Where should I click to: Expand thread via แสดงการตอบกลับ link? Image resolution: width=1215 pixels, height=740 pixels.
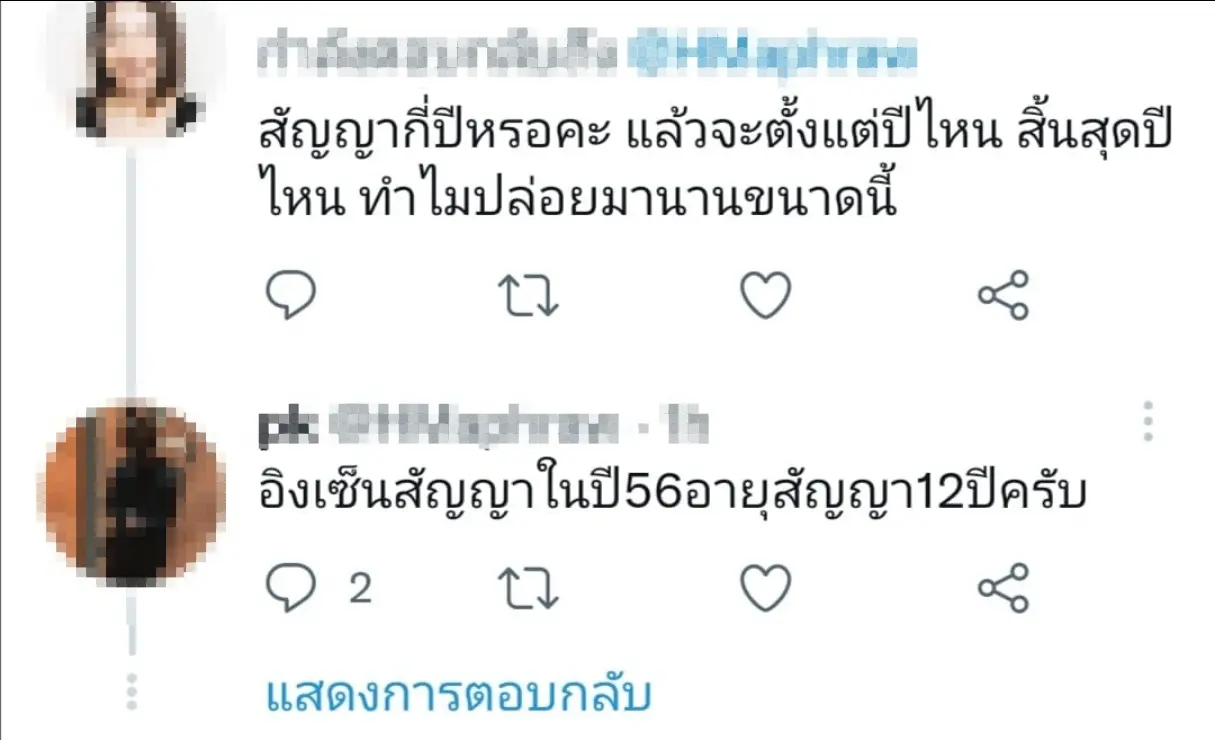(x=459, y=693)
